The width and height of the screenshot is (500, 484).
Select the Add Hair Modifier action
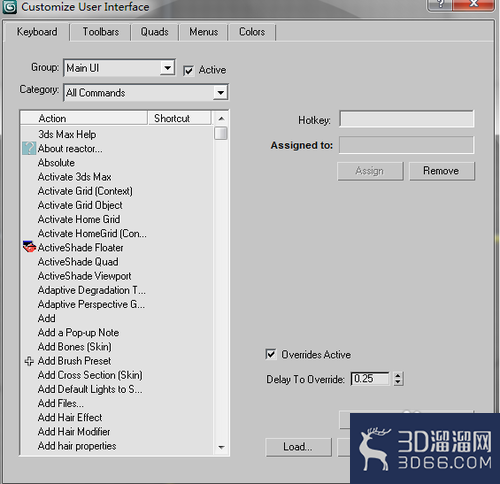74,432
